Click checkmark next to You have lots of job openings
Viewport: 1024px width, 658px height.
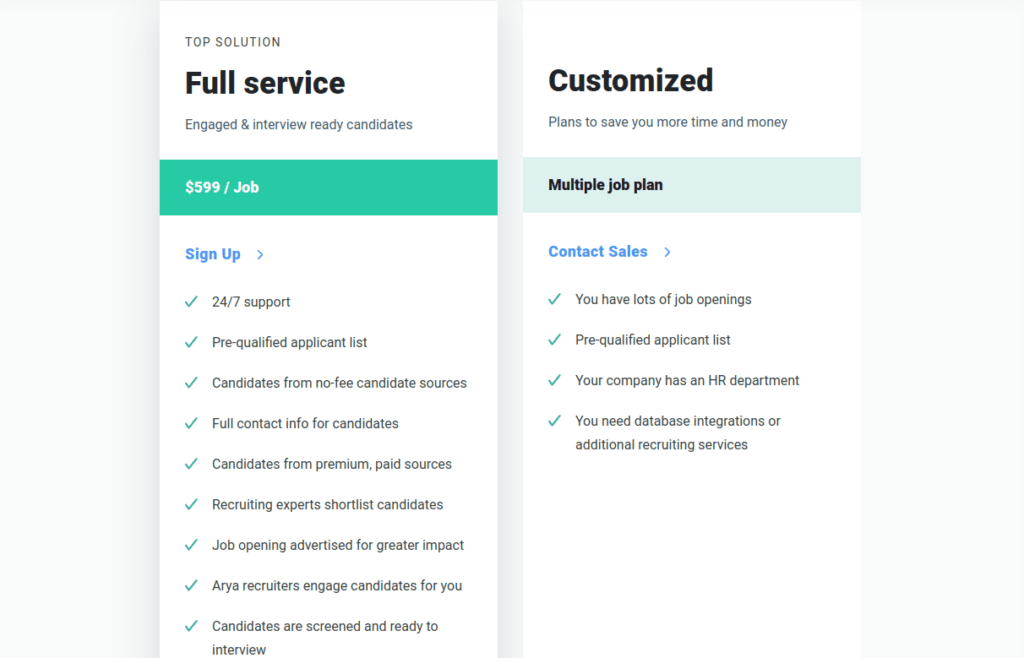pos(554,299)
